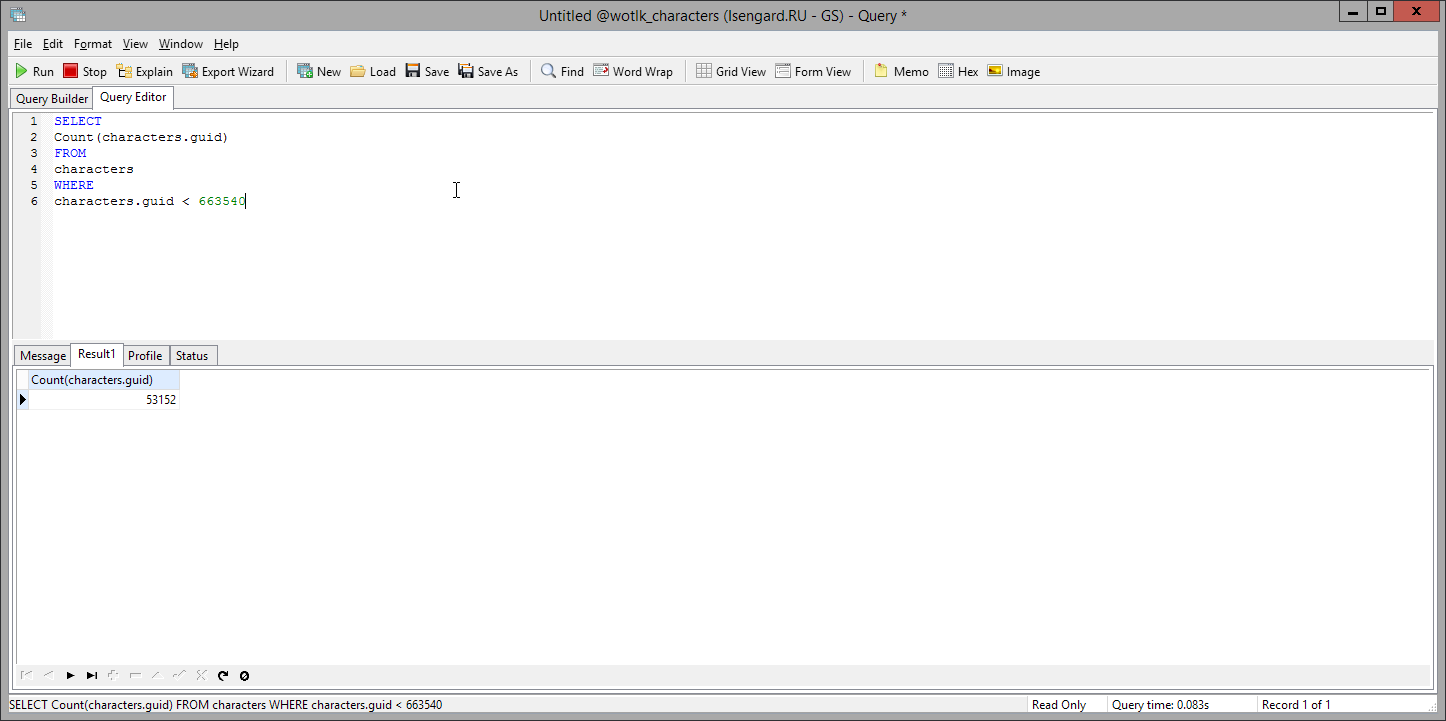Open the View menu

(x=135, y=44)
